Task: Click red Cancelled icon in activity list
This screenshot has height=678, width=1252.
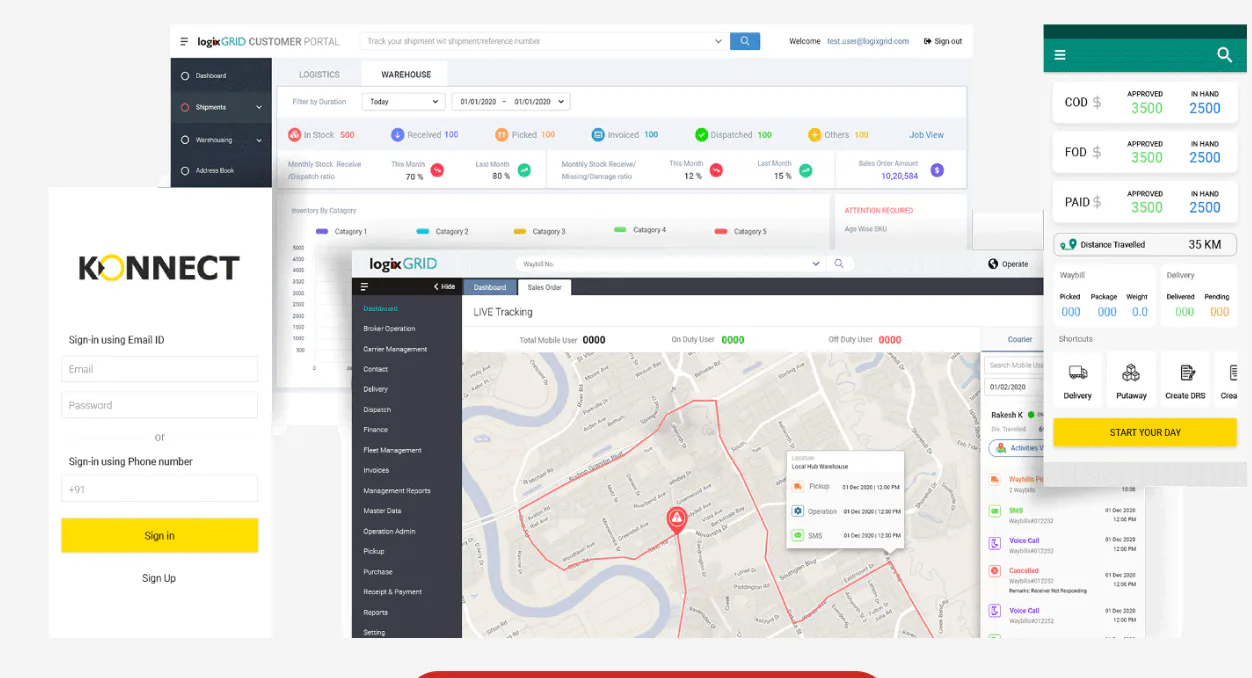Action: 995,571
